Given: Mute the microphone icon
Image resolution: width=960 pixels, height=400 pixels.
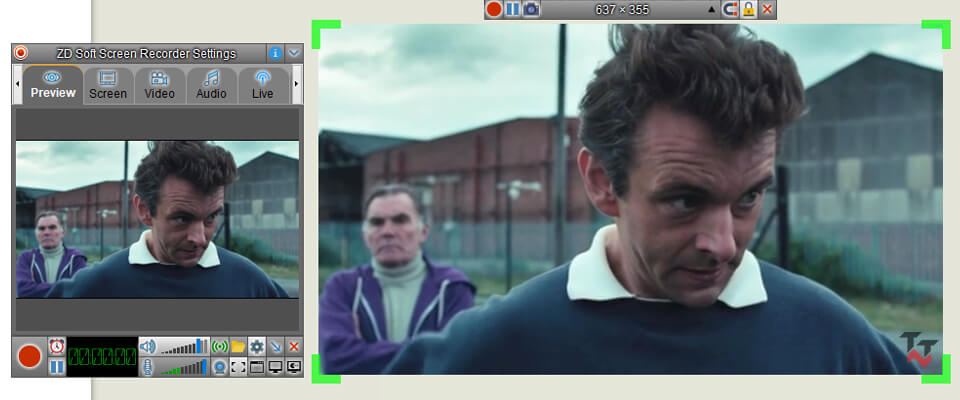Looking at the screenshot, I should (x=148, y=367).
